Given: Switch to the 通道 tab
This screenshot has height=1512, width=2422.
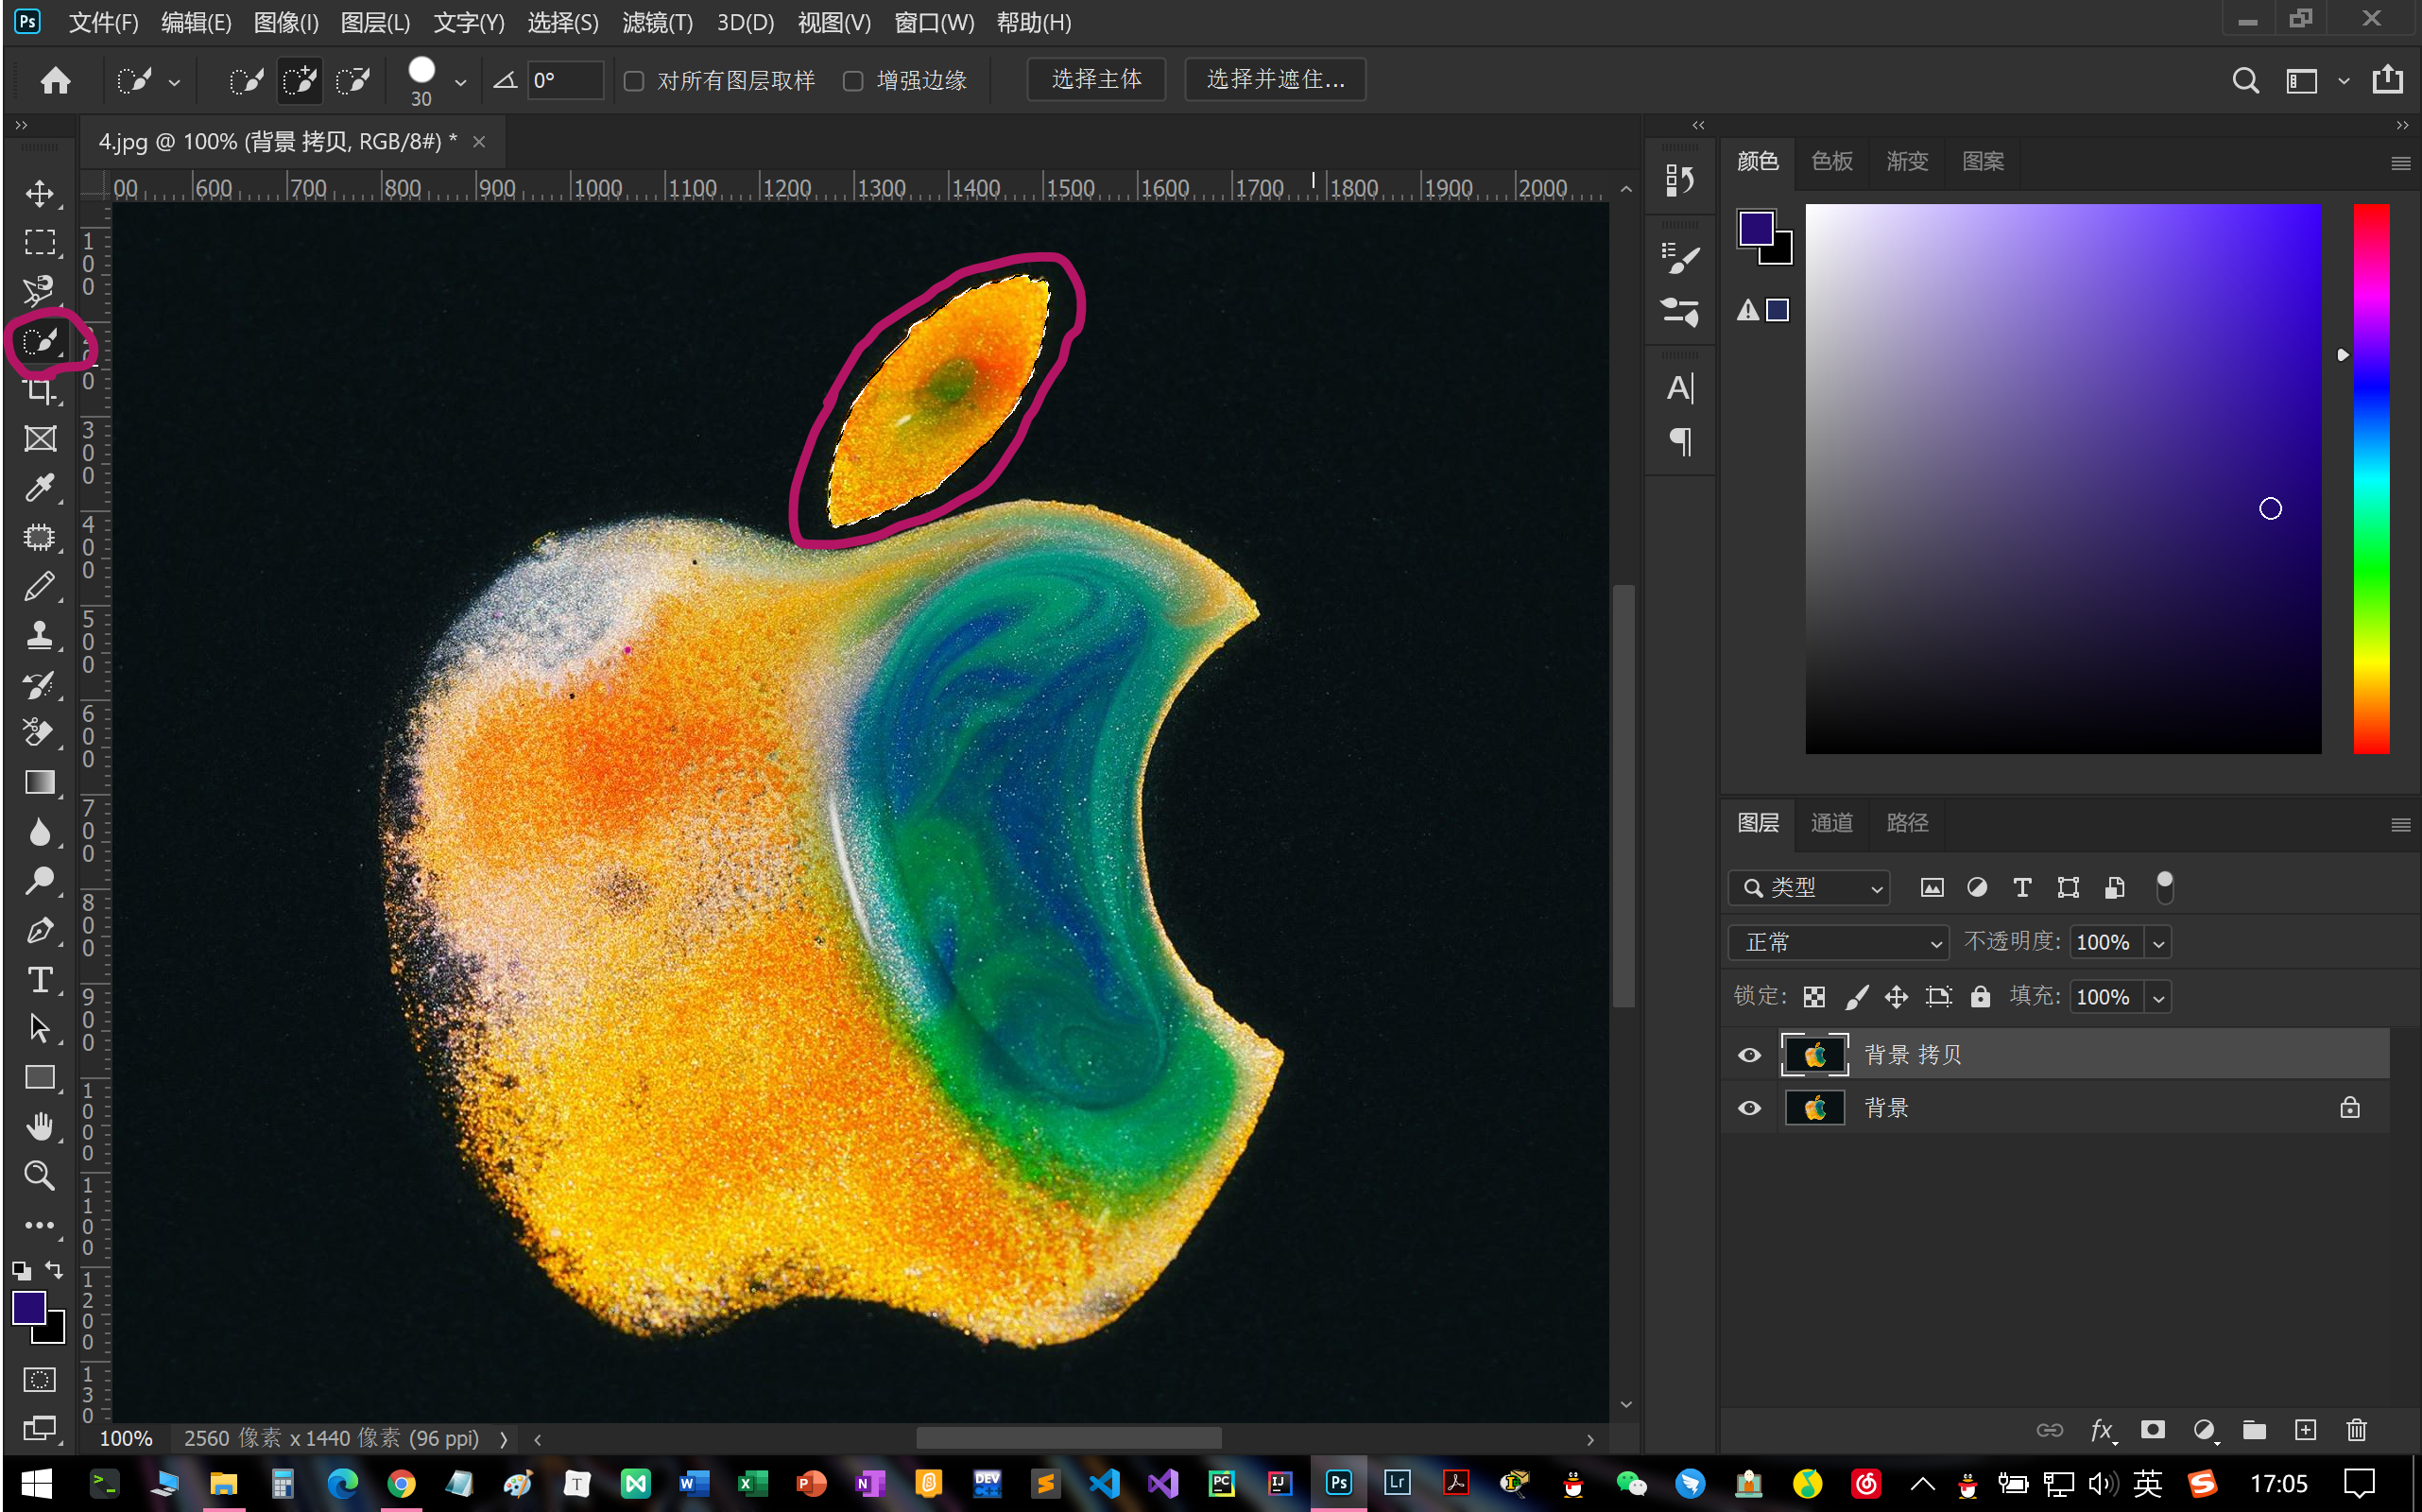Looking at the screenshot, I should point(1831,823).
